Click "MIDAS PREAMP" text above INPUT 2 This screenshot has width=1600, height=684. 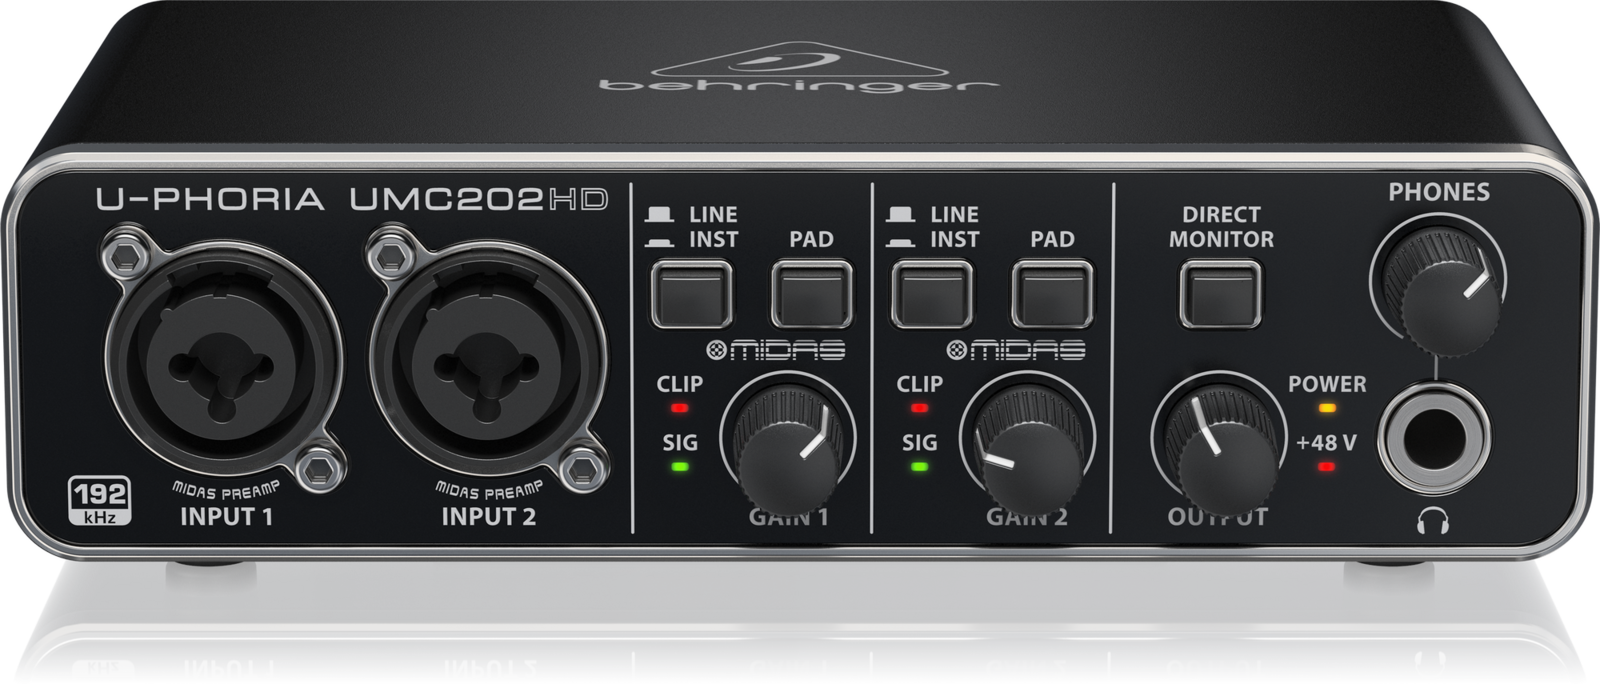coord(489,489)
